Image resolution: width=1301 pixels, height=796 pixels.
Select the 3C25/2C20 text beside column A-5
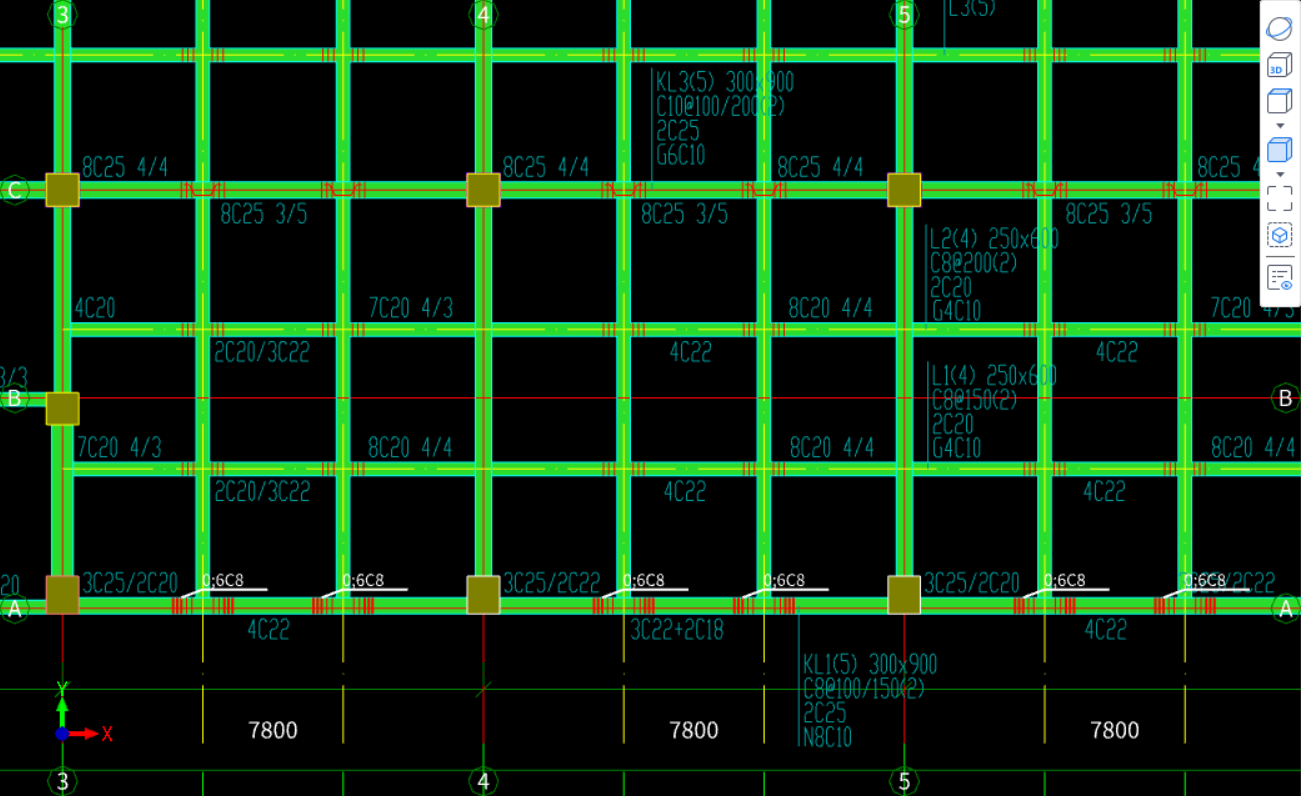(972, 582)
